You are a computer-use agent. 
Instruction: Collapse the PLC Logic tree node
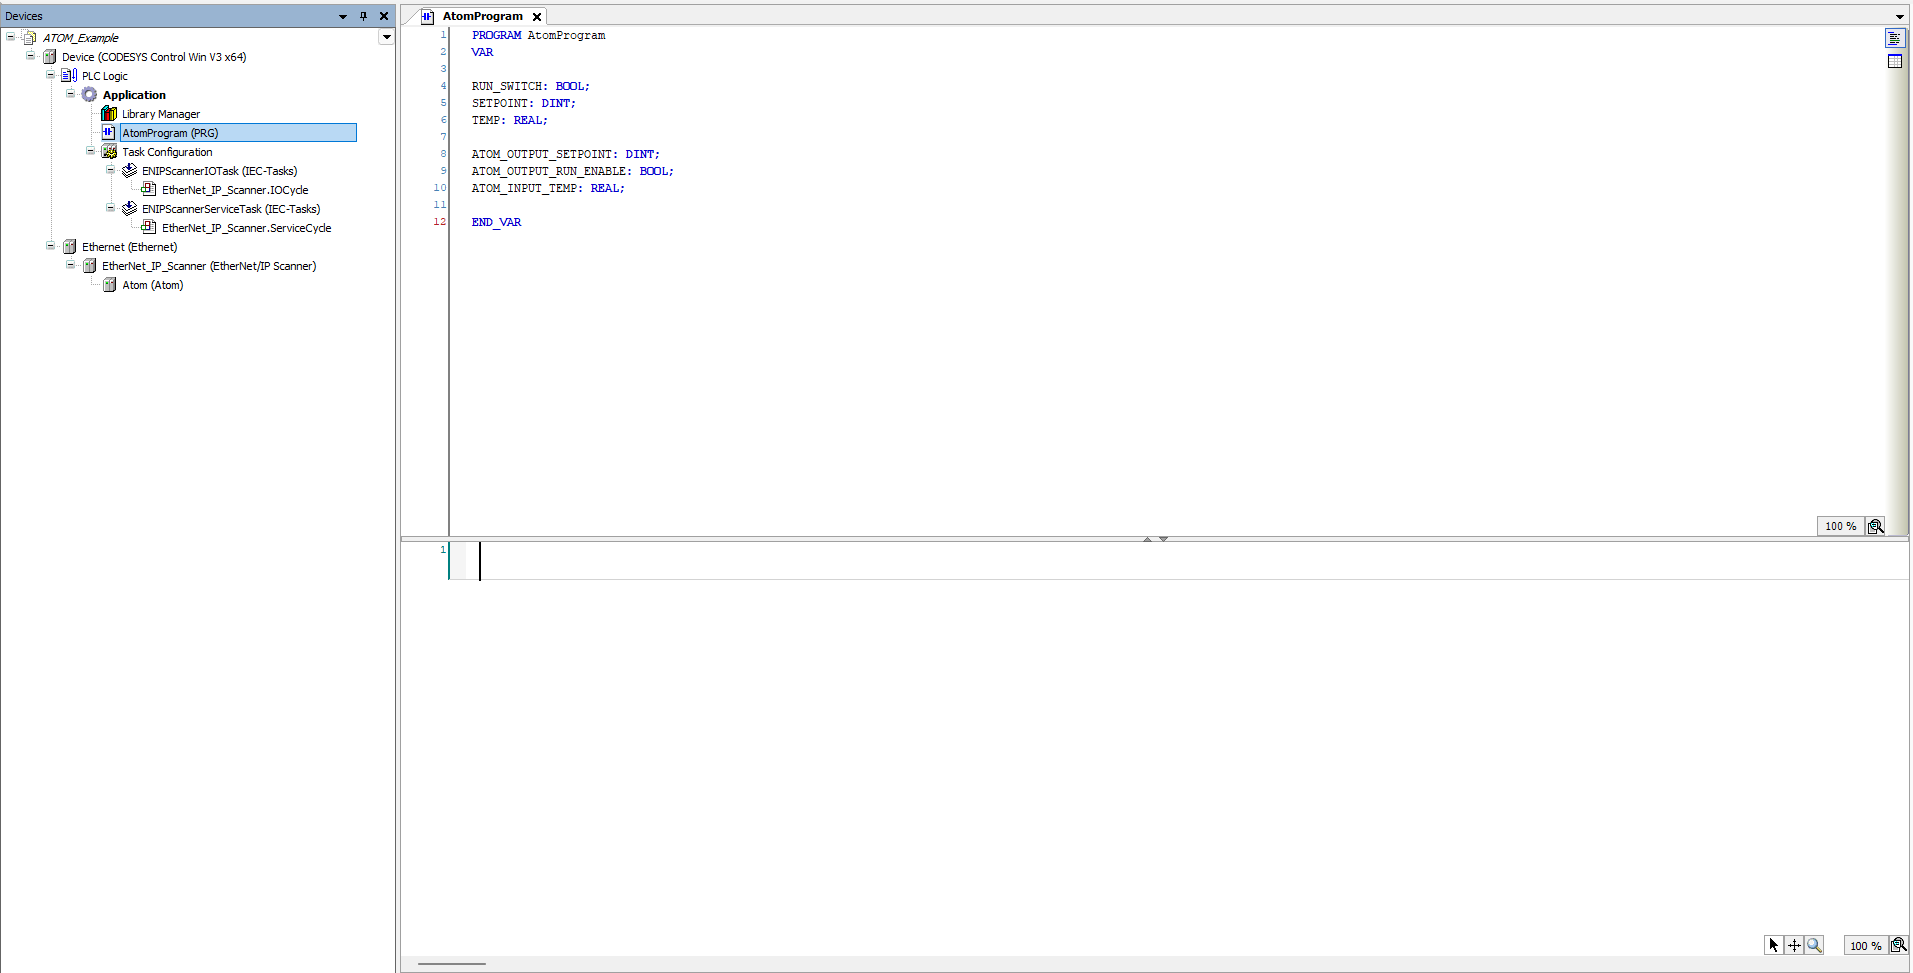[x=49, y=75]
